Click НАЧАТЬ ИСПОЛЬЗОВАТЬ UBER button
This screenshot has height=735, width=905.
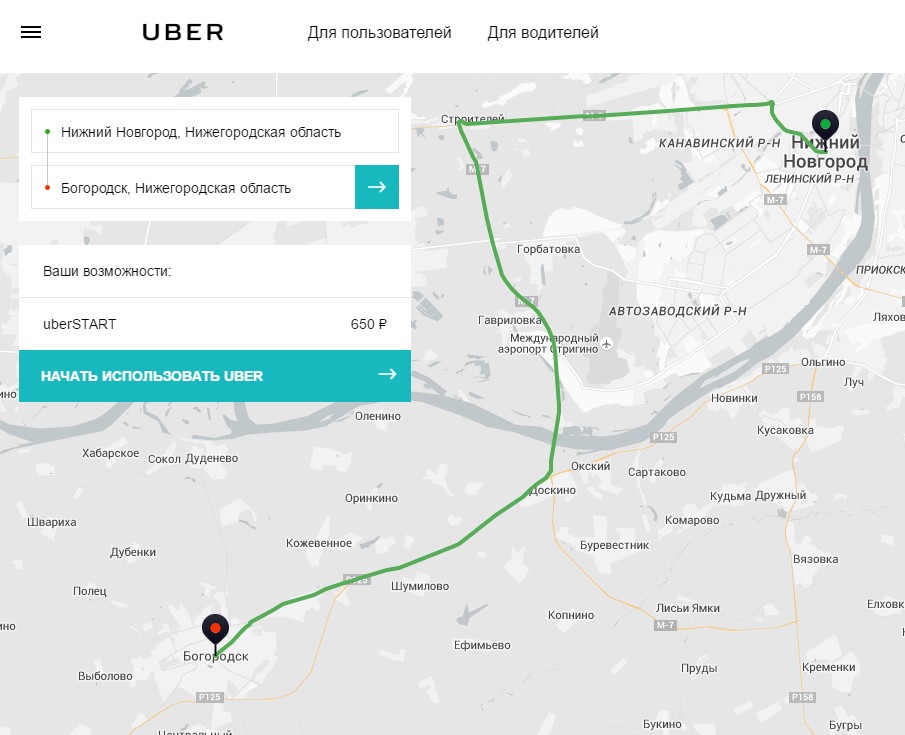[215, 376]
